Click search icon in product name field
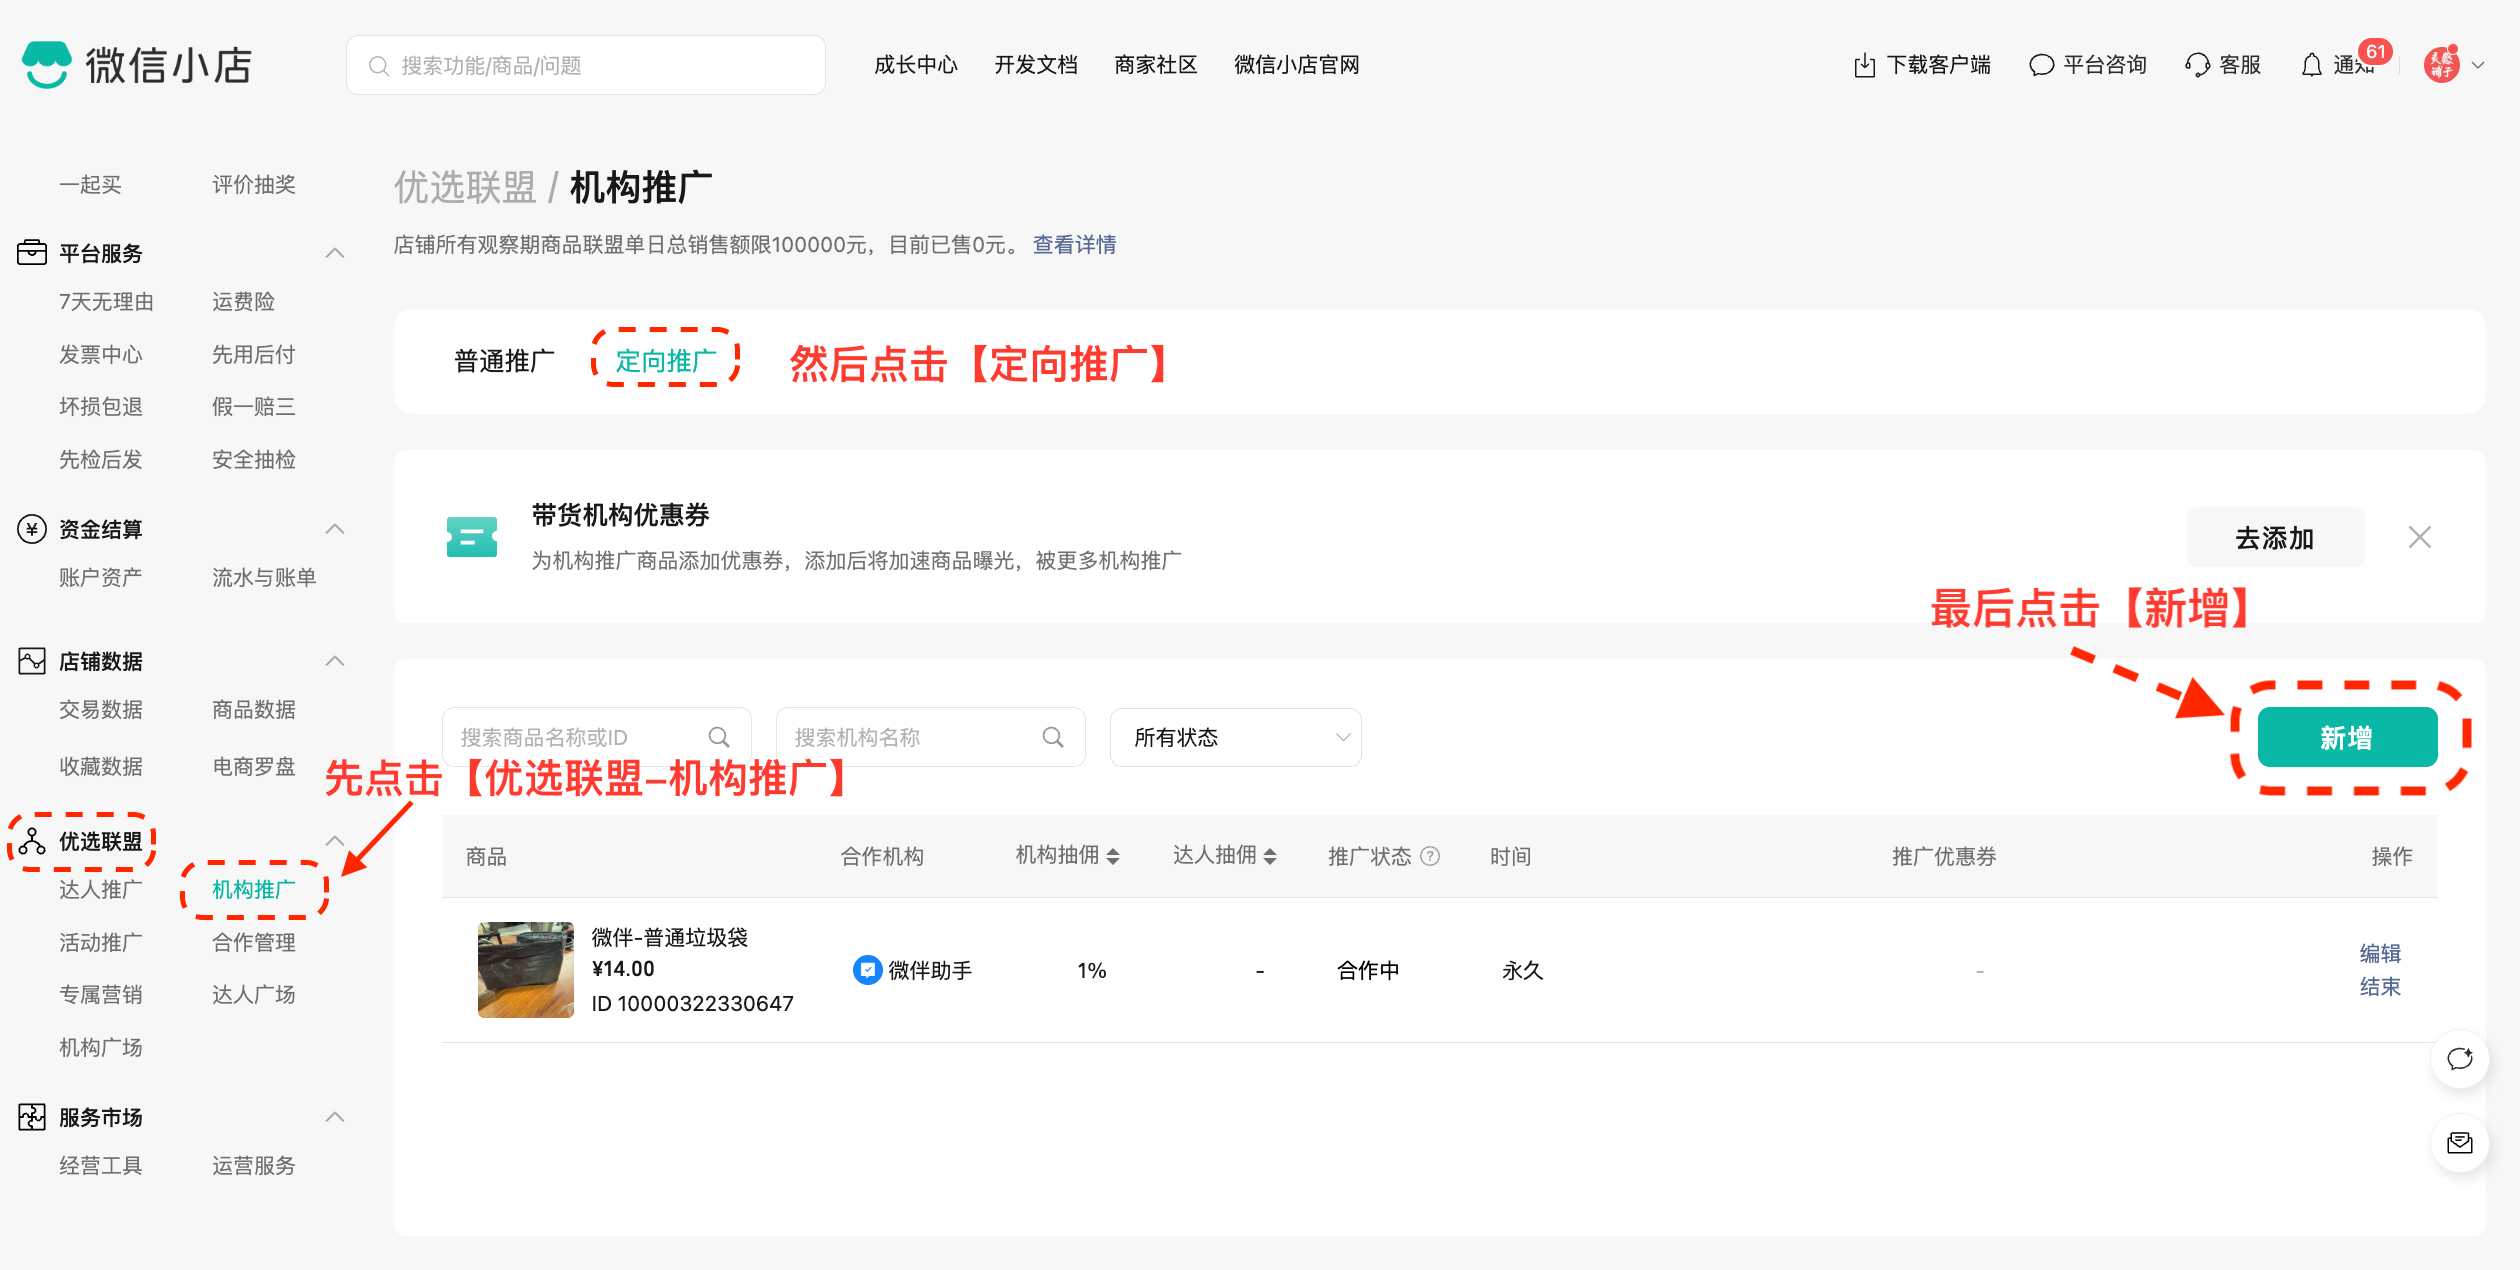The height and width of the screenshot is (1270, 2520). click(719, 737)
